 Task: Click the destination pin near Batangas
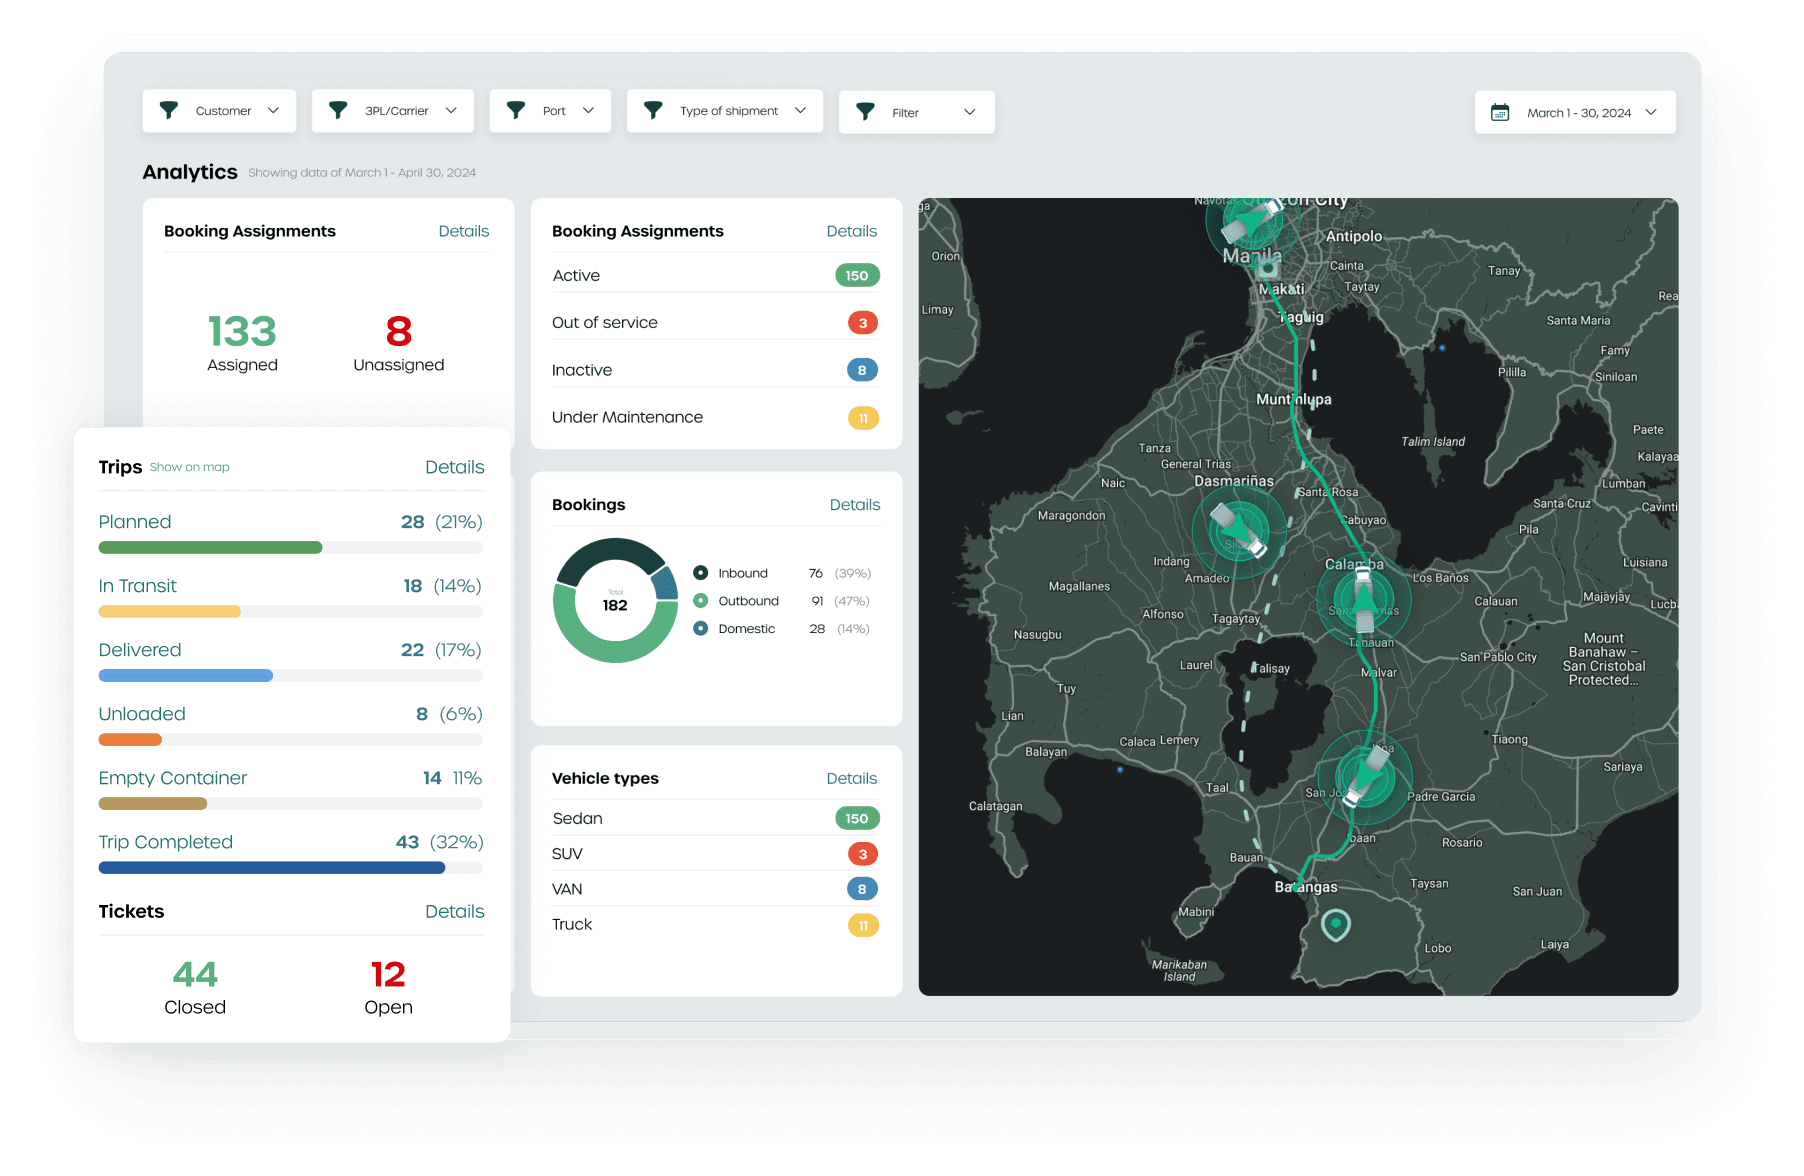pos(1337,926)
